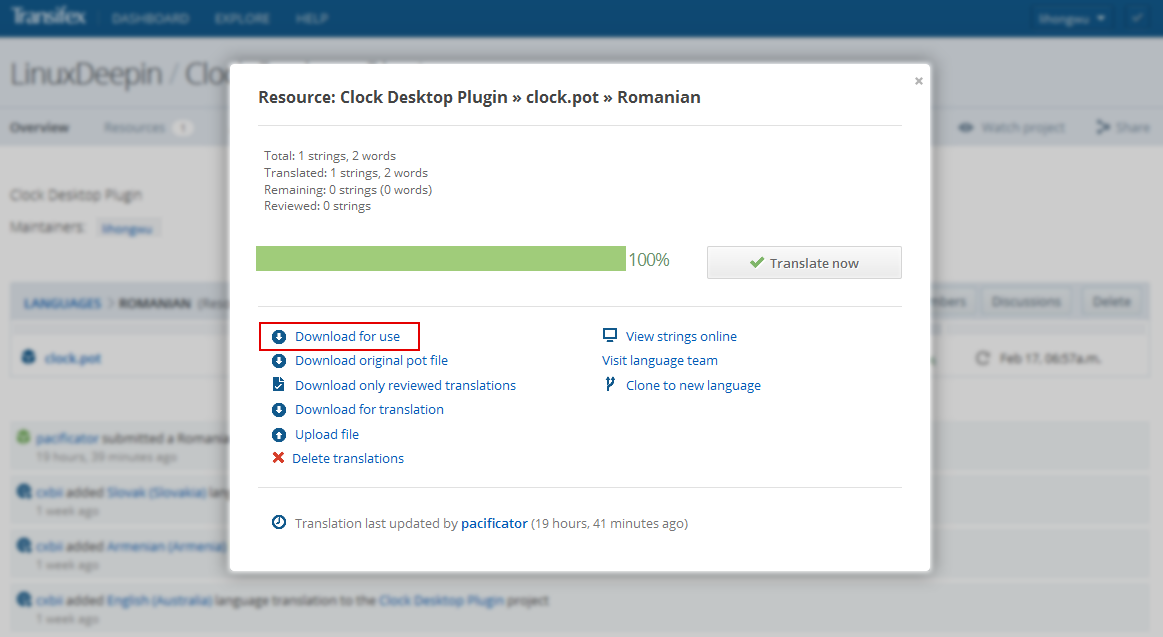The height and width of the screenshot is (637, 1163).
Task: Click the fork icon beside Clone to new language
Action: click(x=610, y=384)
